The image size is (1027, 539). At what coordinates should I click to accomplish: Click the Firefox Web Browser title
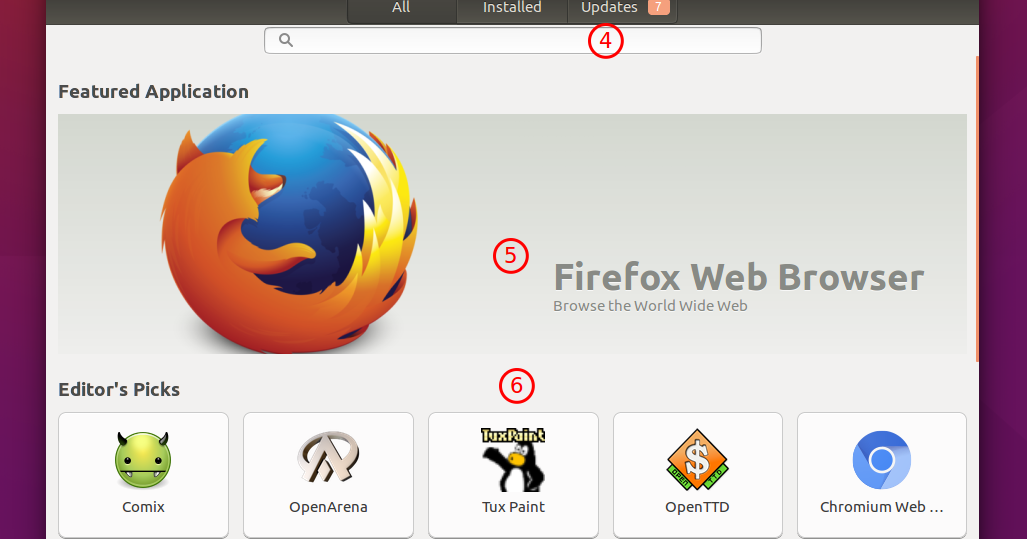point(739,277)
